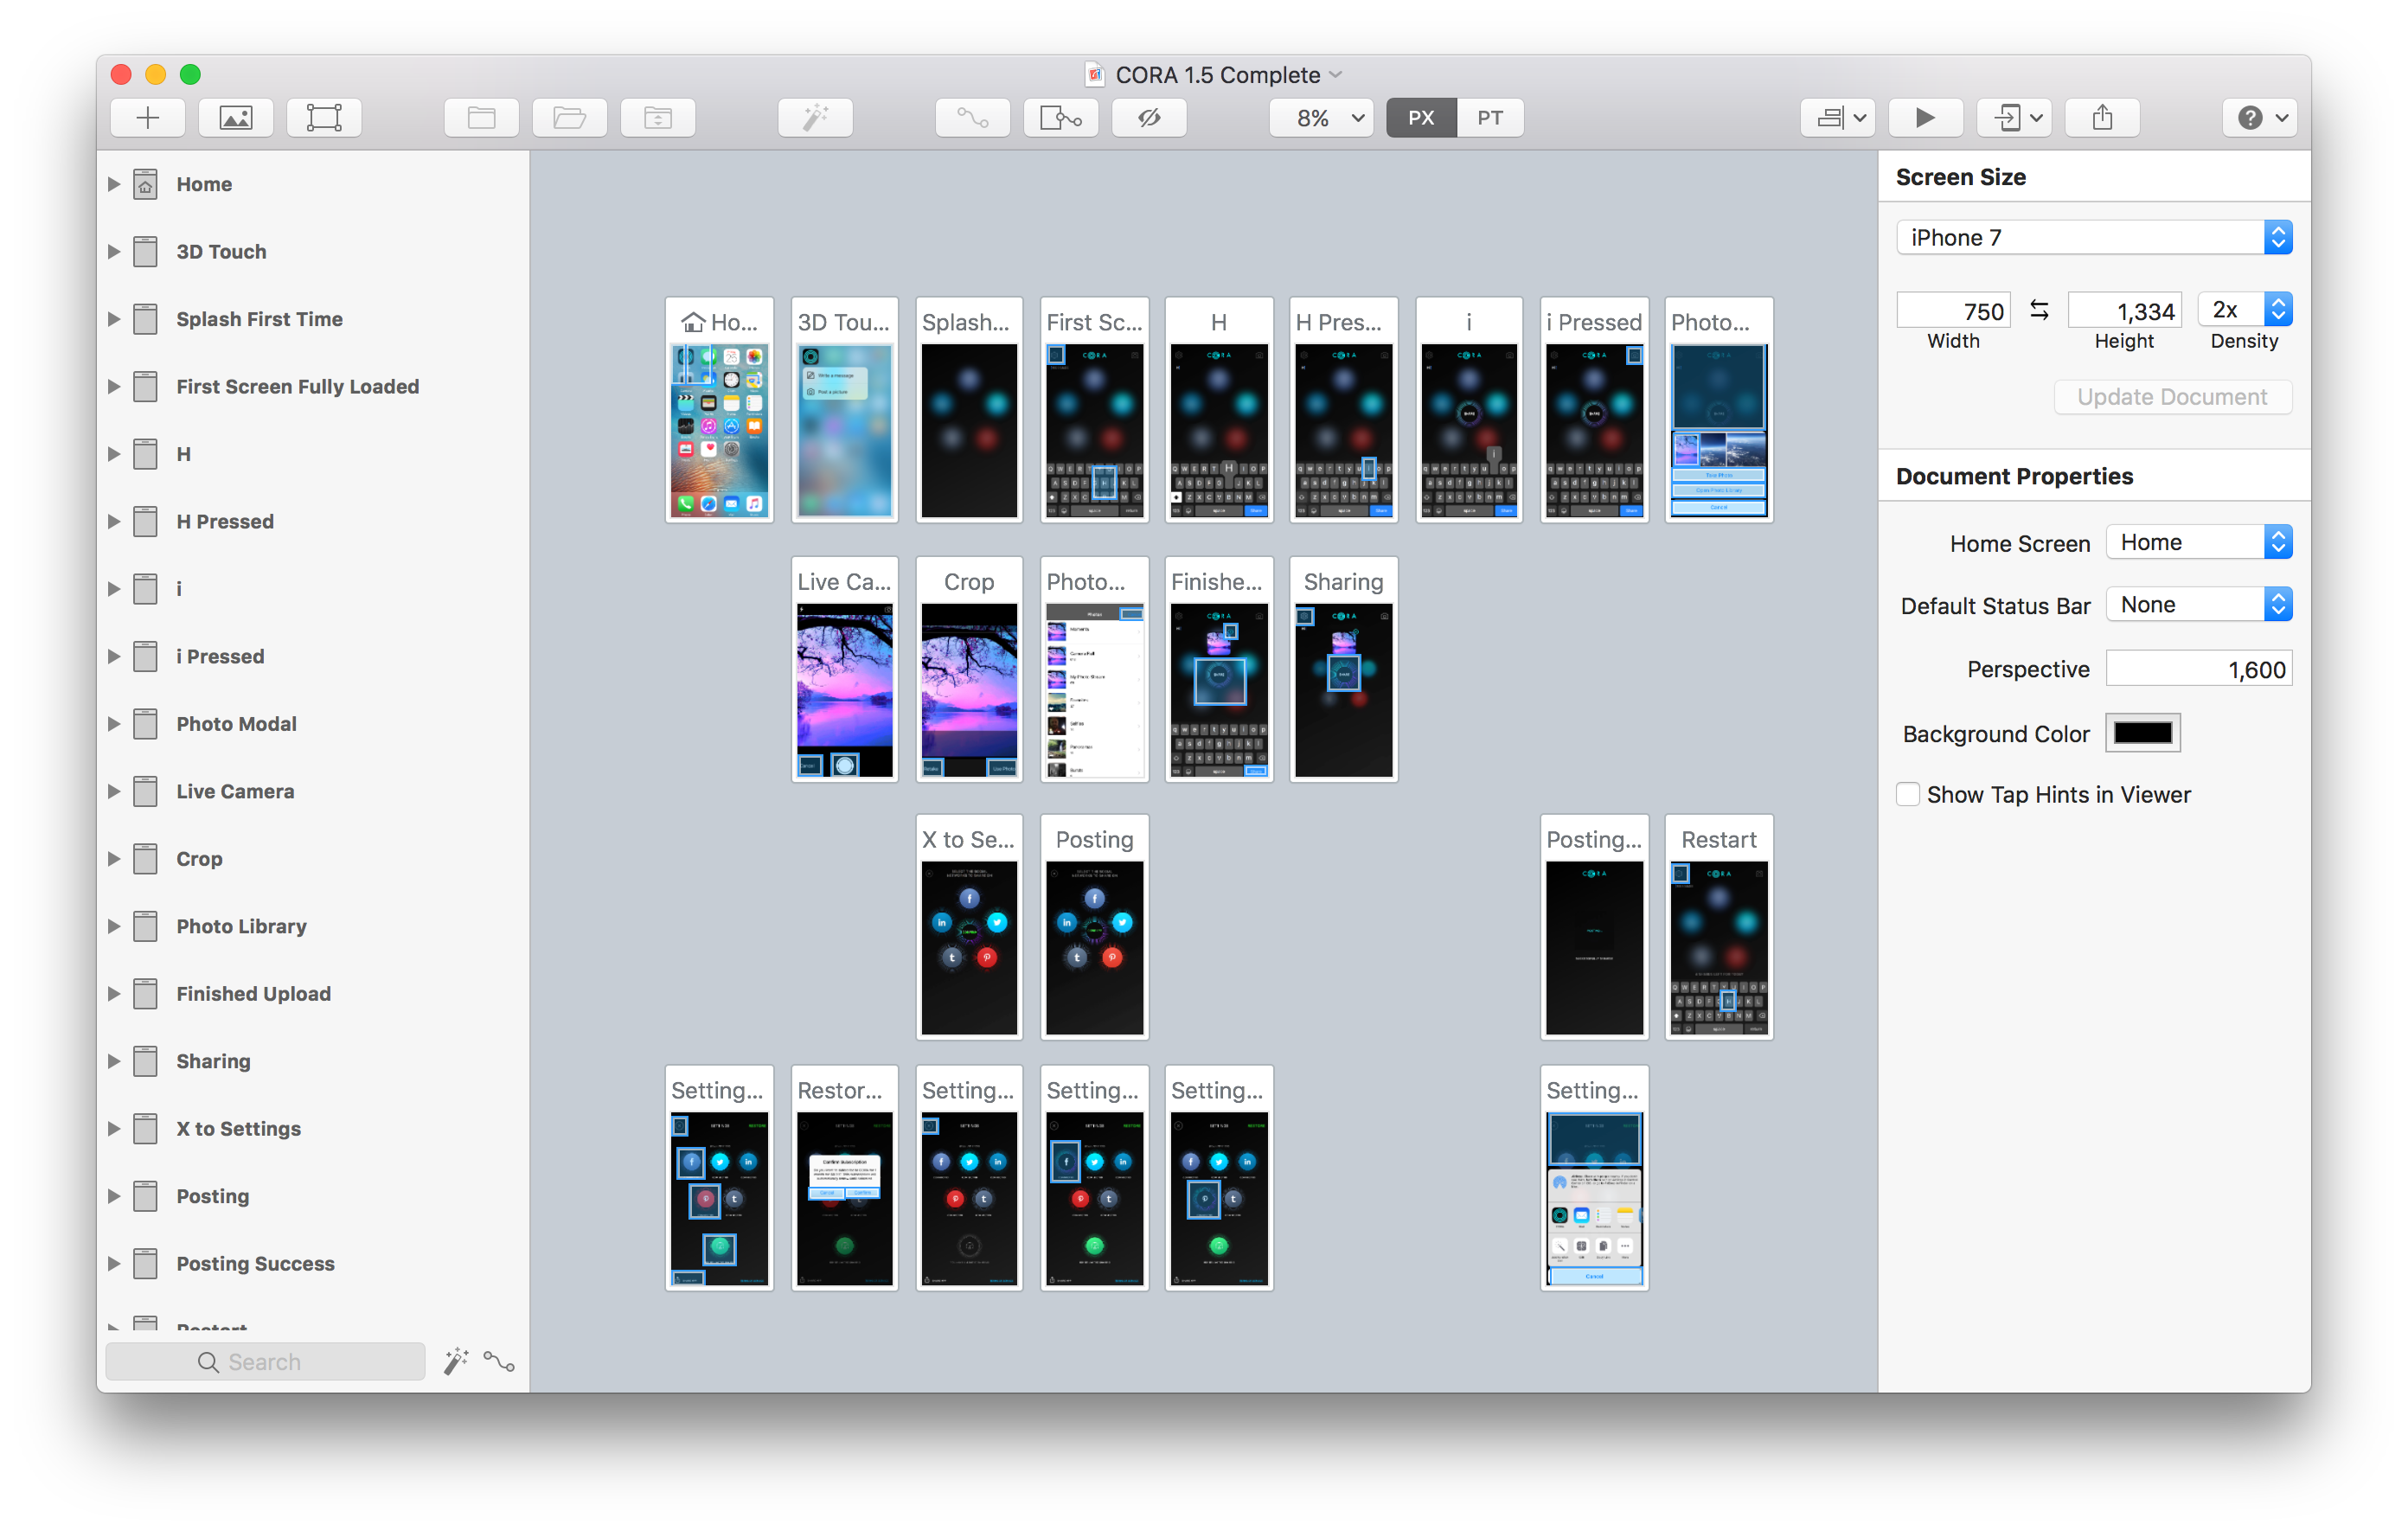The image size is (2408, 1531).
Task: Keep PX units selected
Action: click(1420, 117)
